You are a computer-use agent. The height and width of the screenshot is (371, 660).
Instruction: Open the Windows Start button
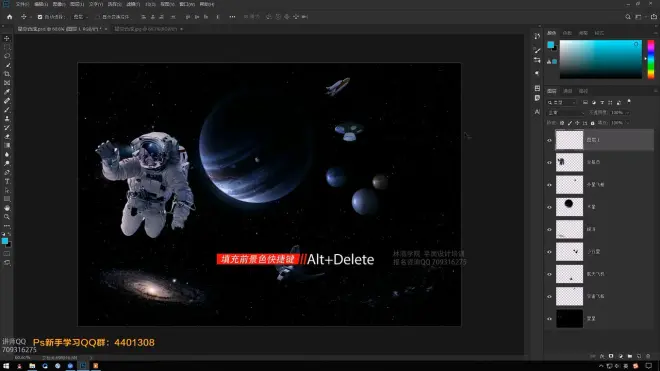click(6, 366)
